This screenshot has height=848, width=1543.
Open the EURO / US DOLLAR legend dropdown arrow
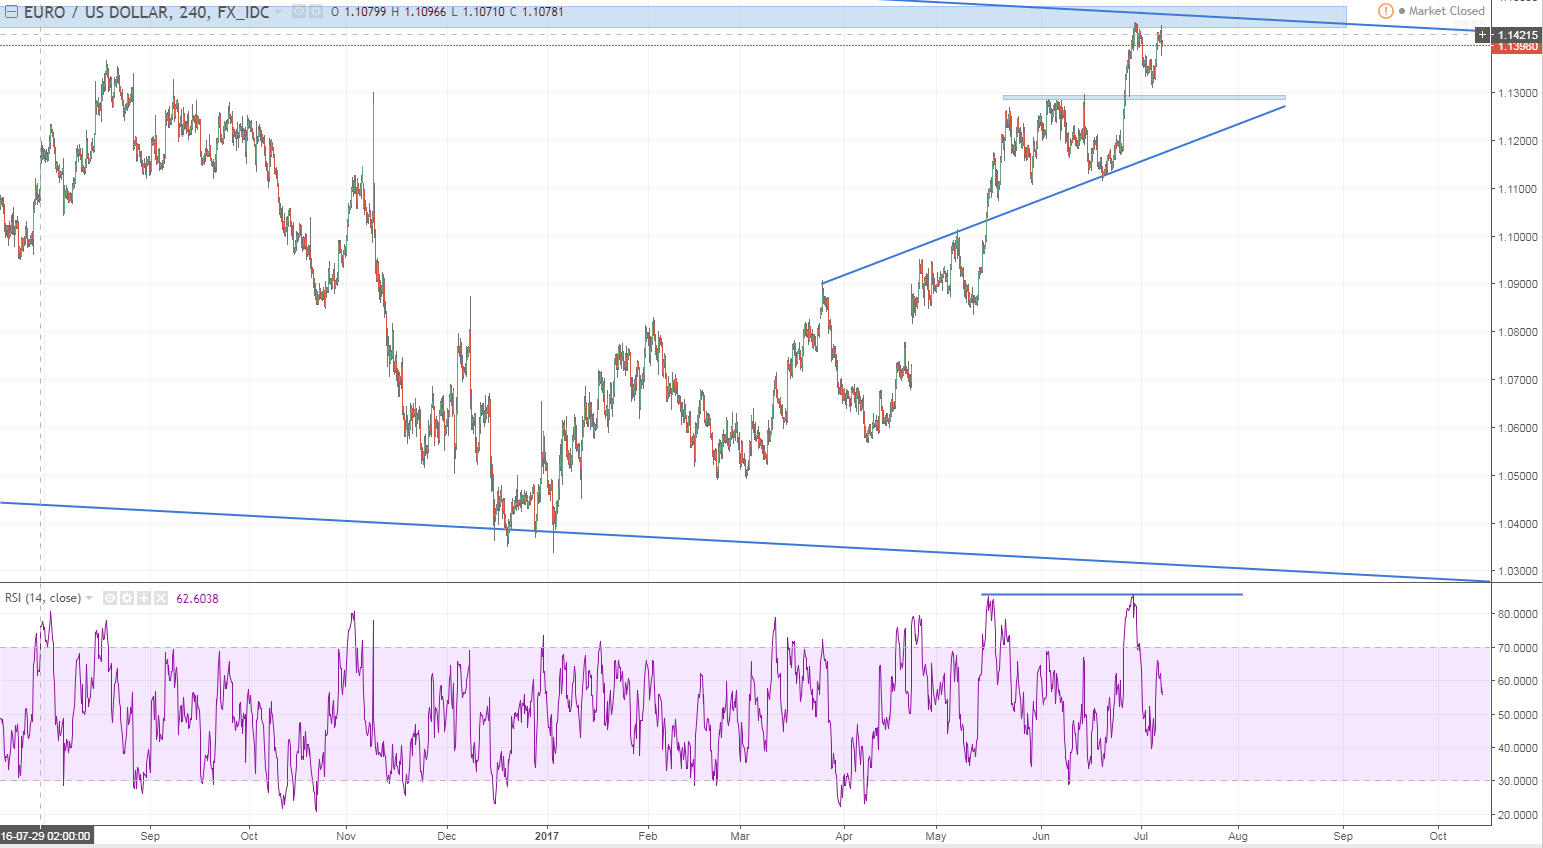[278, 13]
